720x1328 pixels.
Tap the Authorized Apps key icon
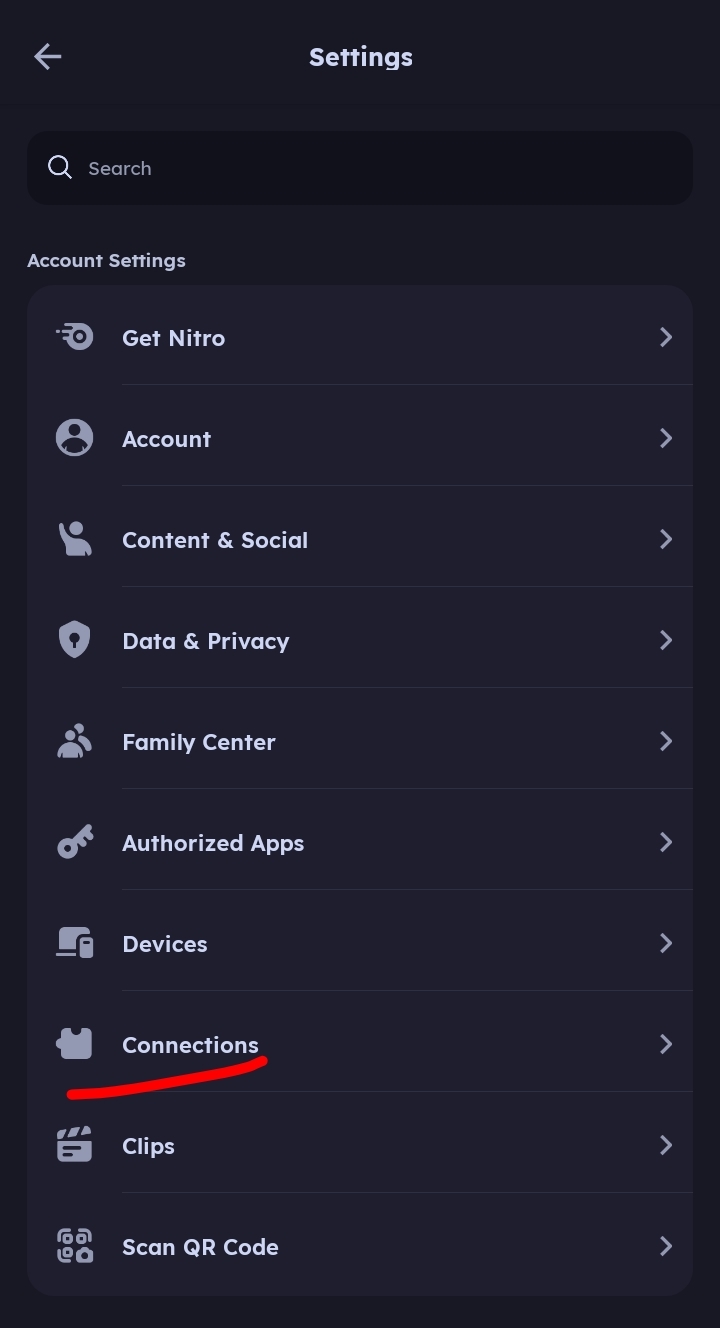(x=75, y=843)
